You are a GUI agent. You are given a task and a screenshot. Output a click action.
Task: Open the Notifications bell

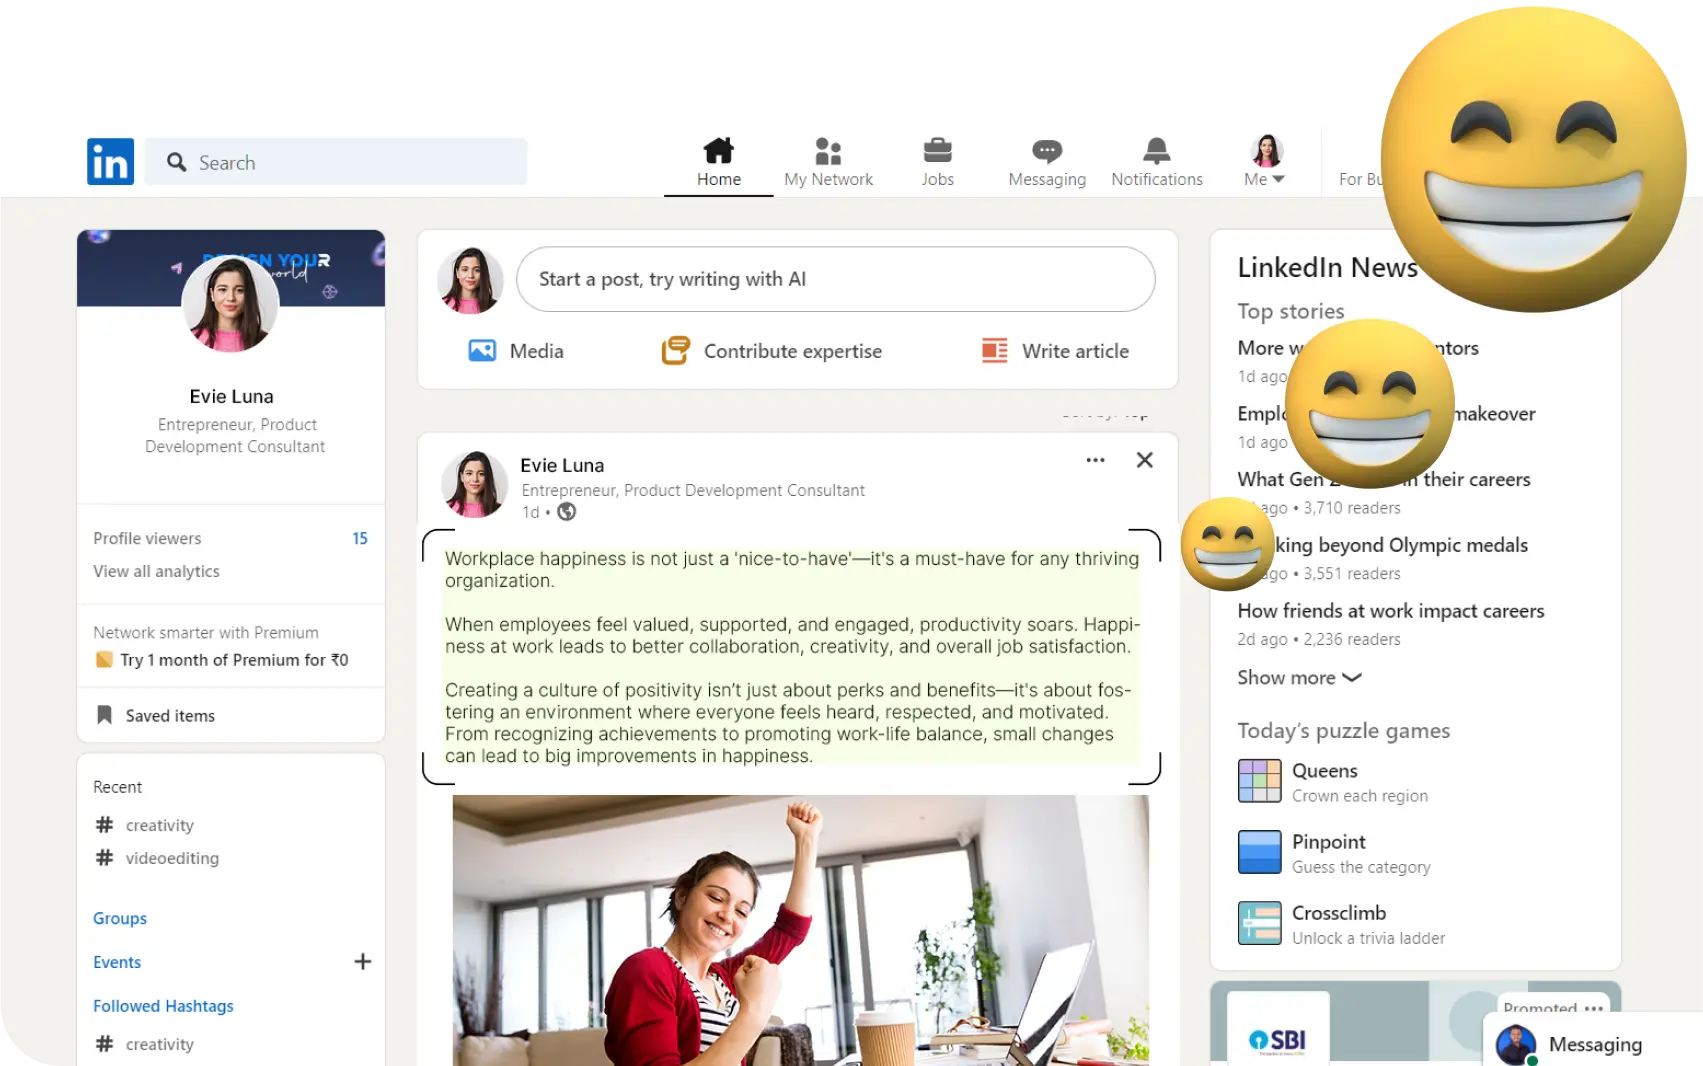coord(1156,152)
